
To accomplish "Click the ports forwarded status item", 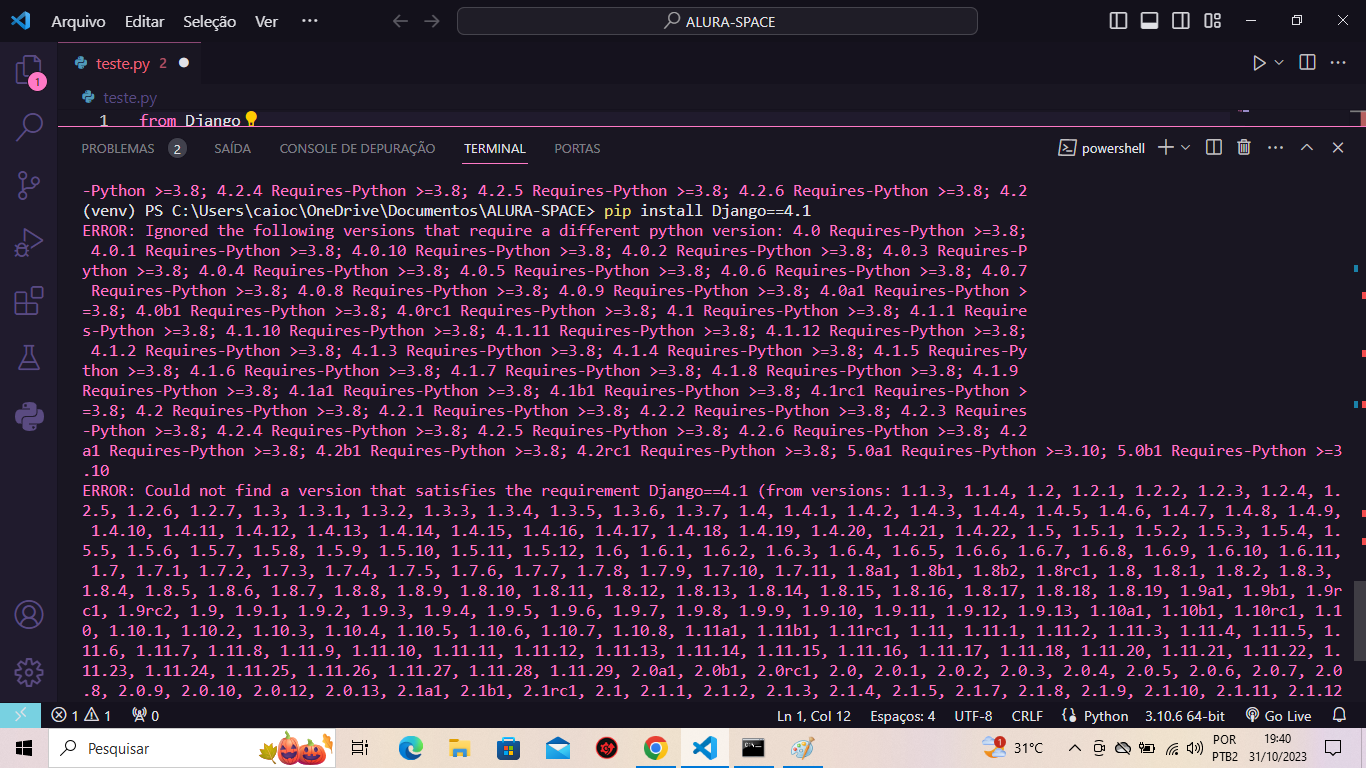I will [146, 716].
